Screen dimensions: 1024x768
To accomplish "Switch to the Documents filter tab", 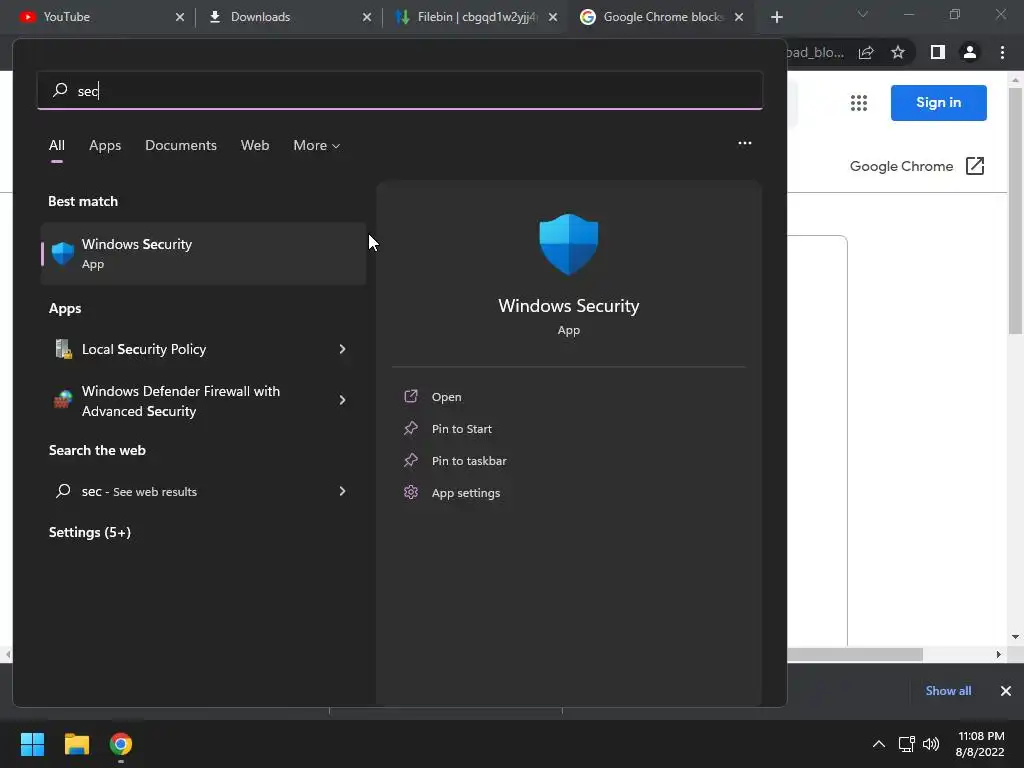I will (x=181, y=146).
